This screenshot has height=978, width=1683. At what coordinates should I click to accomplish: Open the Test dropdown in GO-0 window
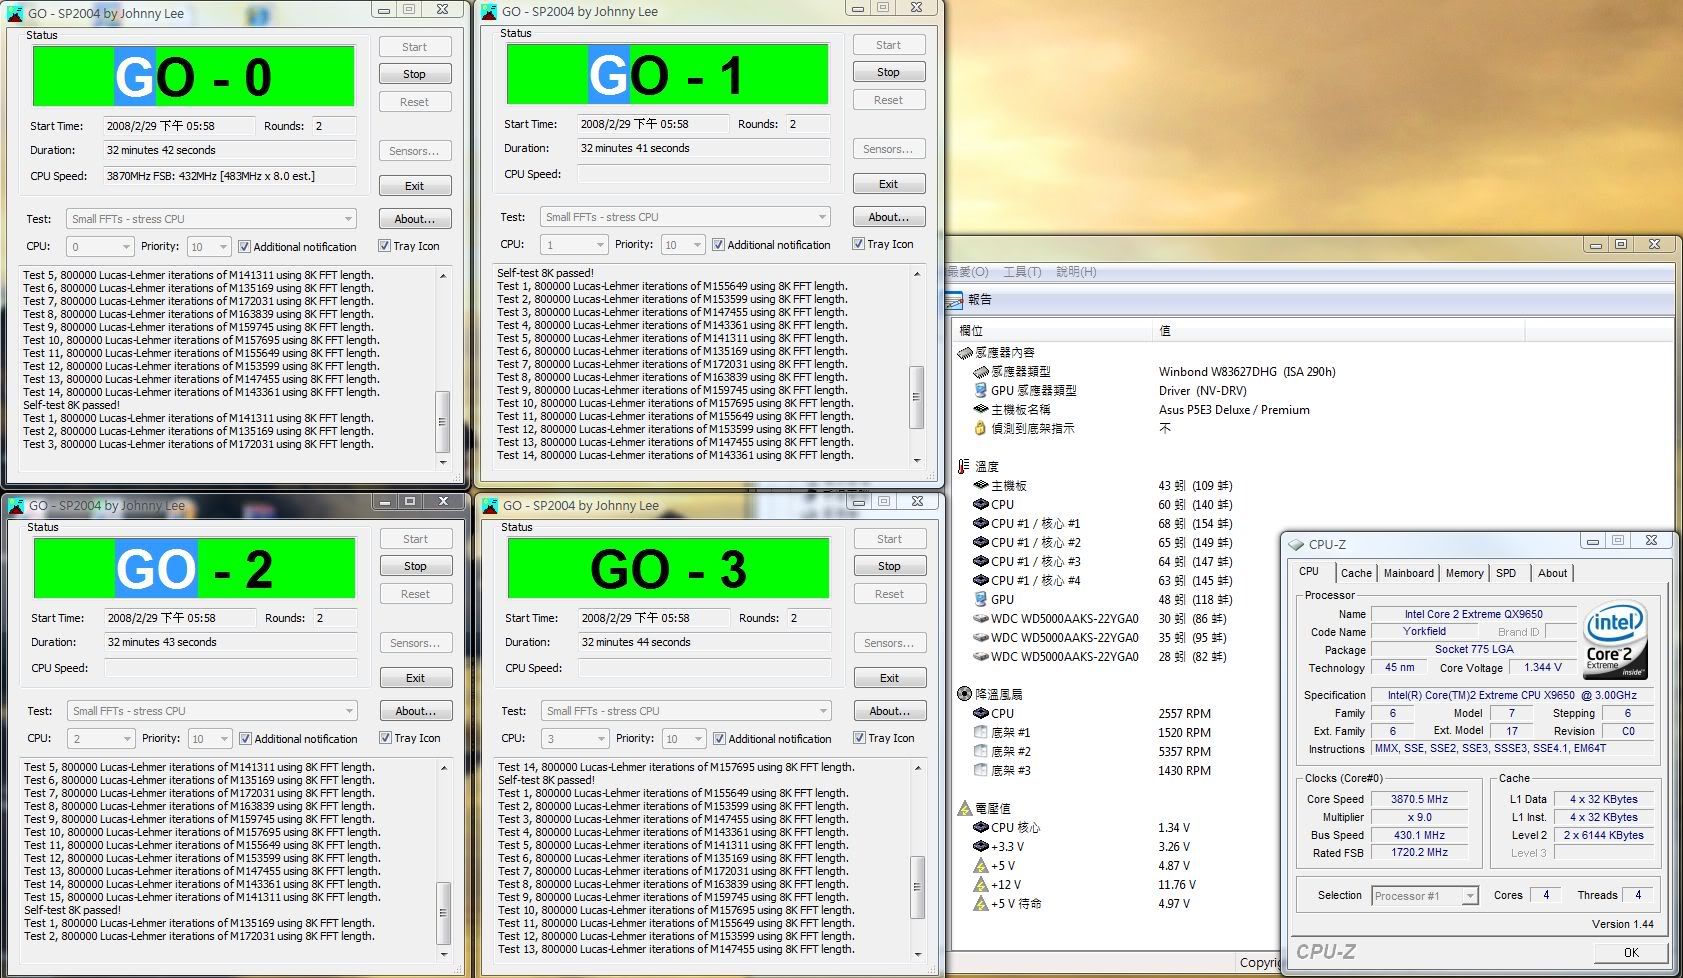pos(211,219)
